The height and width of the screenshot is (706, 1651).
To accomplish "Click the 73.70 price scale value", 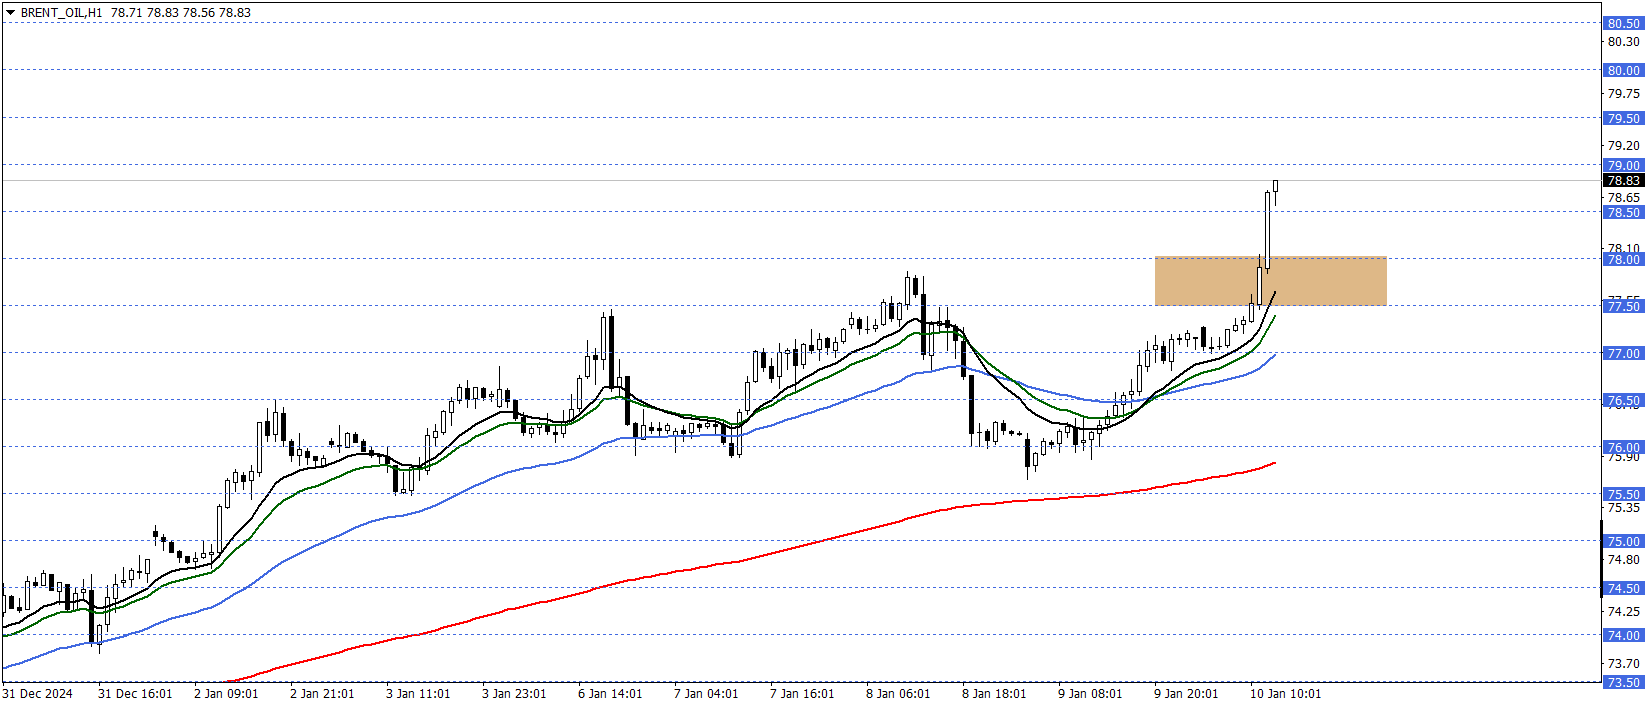I will [x=1624, y=663].
